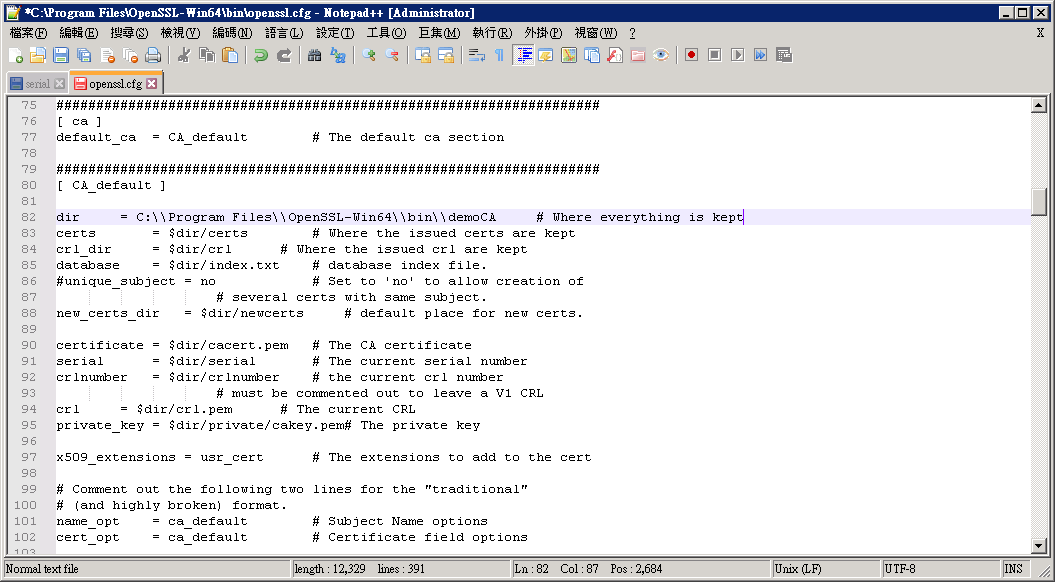This screenshot has height=582, width=1055.
Task: Open Folder as Workspace icon
Action: (638, 56)
